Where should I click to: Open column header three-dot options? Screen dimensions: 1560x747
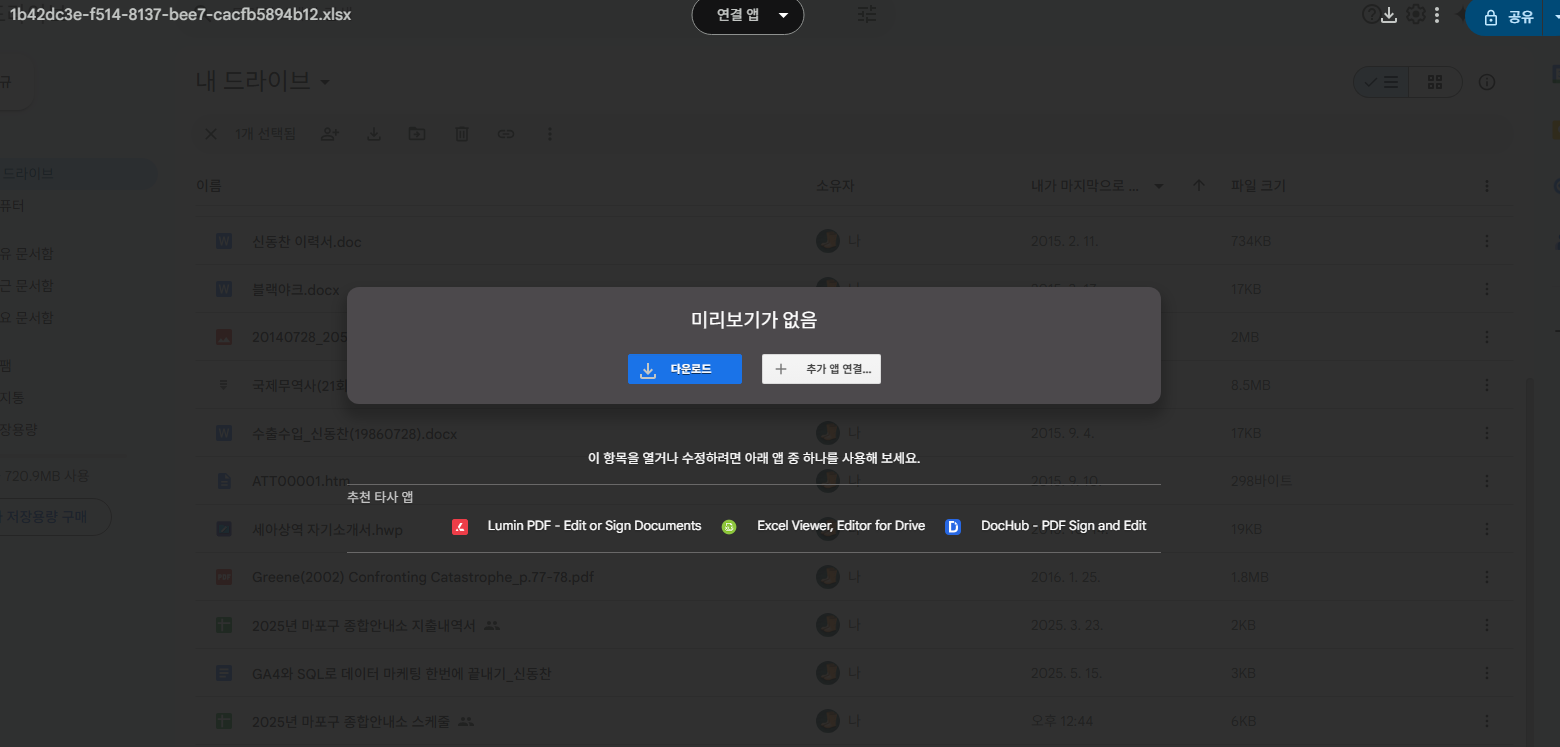(1487, 186)
